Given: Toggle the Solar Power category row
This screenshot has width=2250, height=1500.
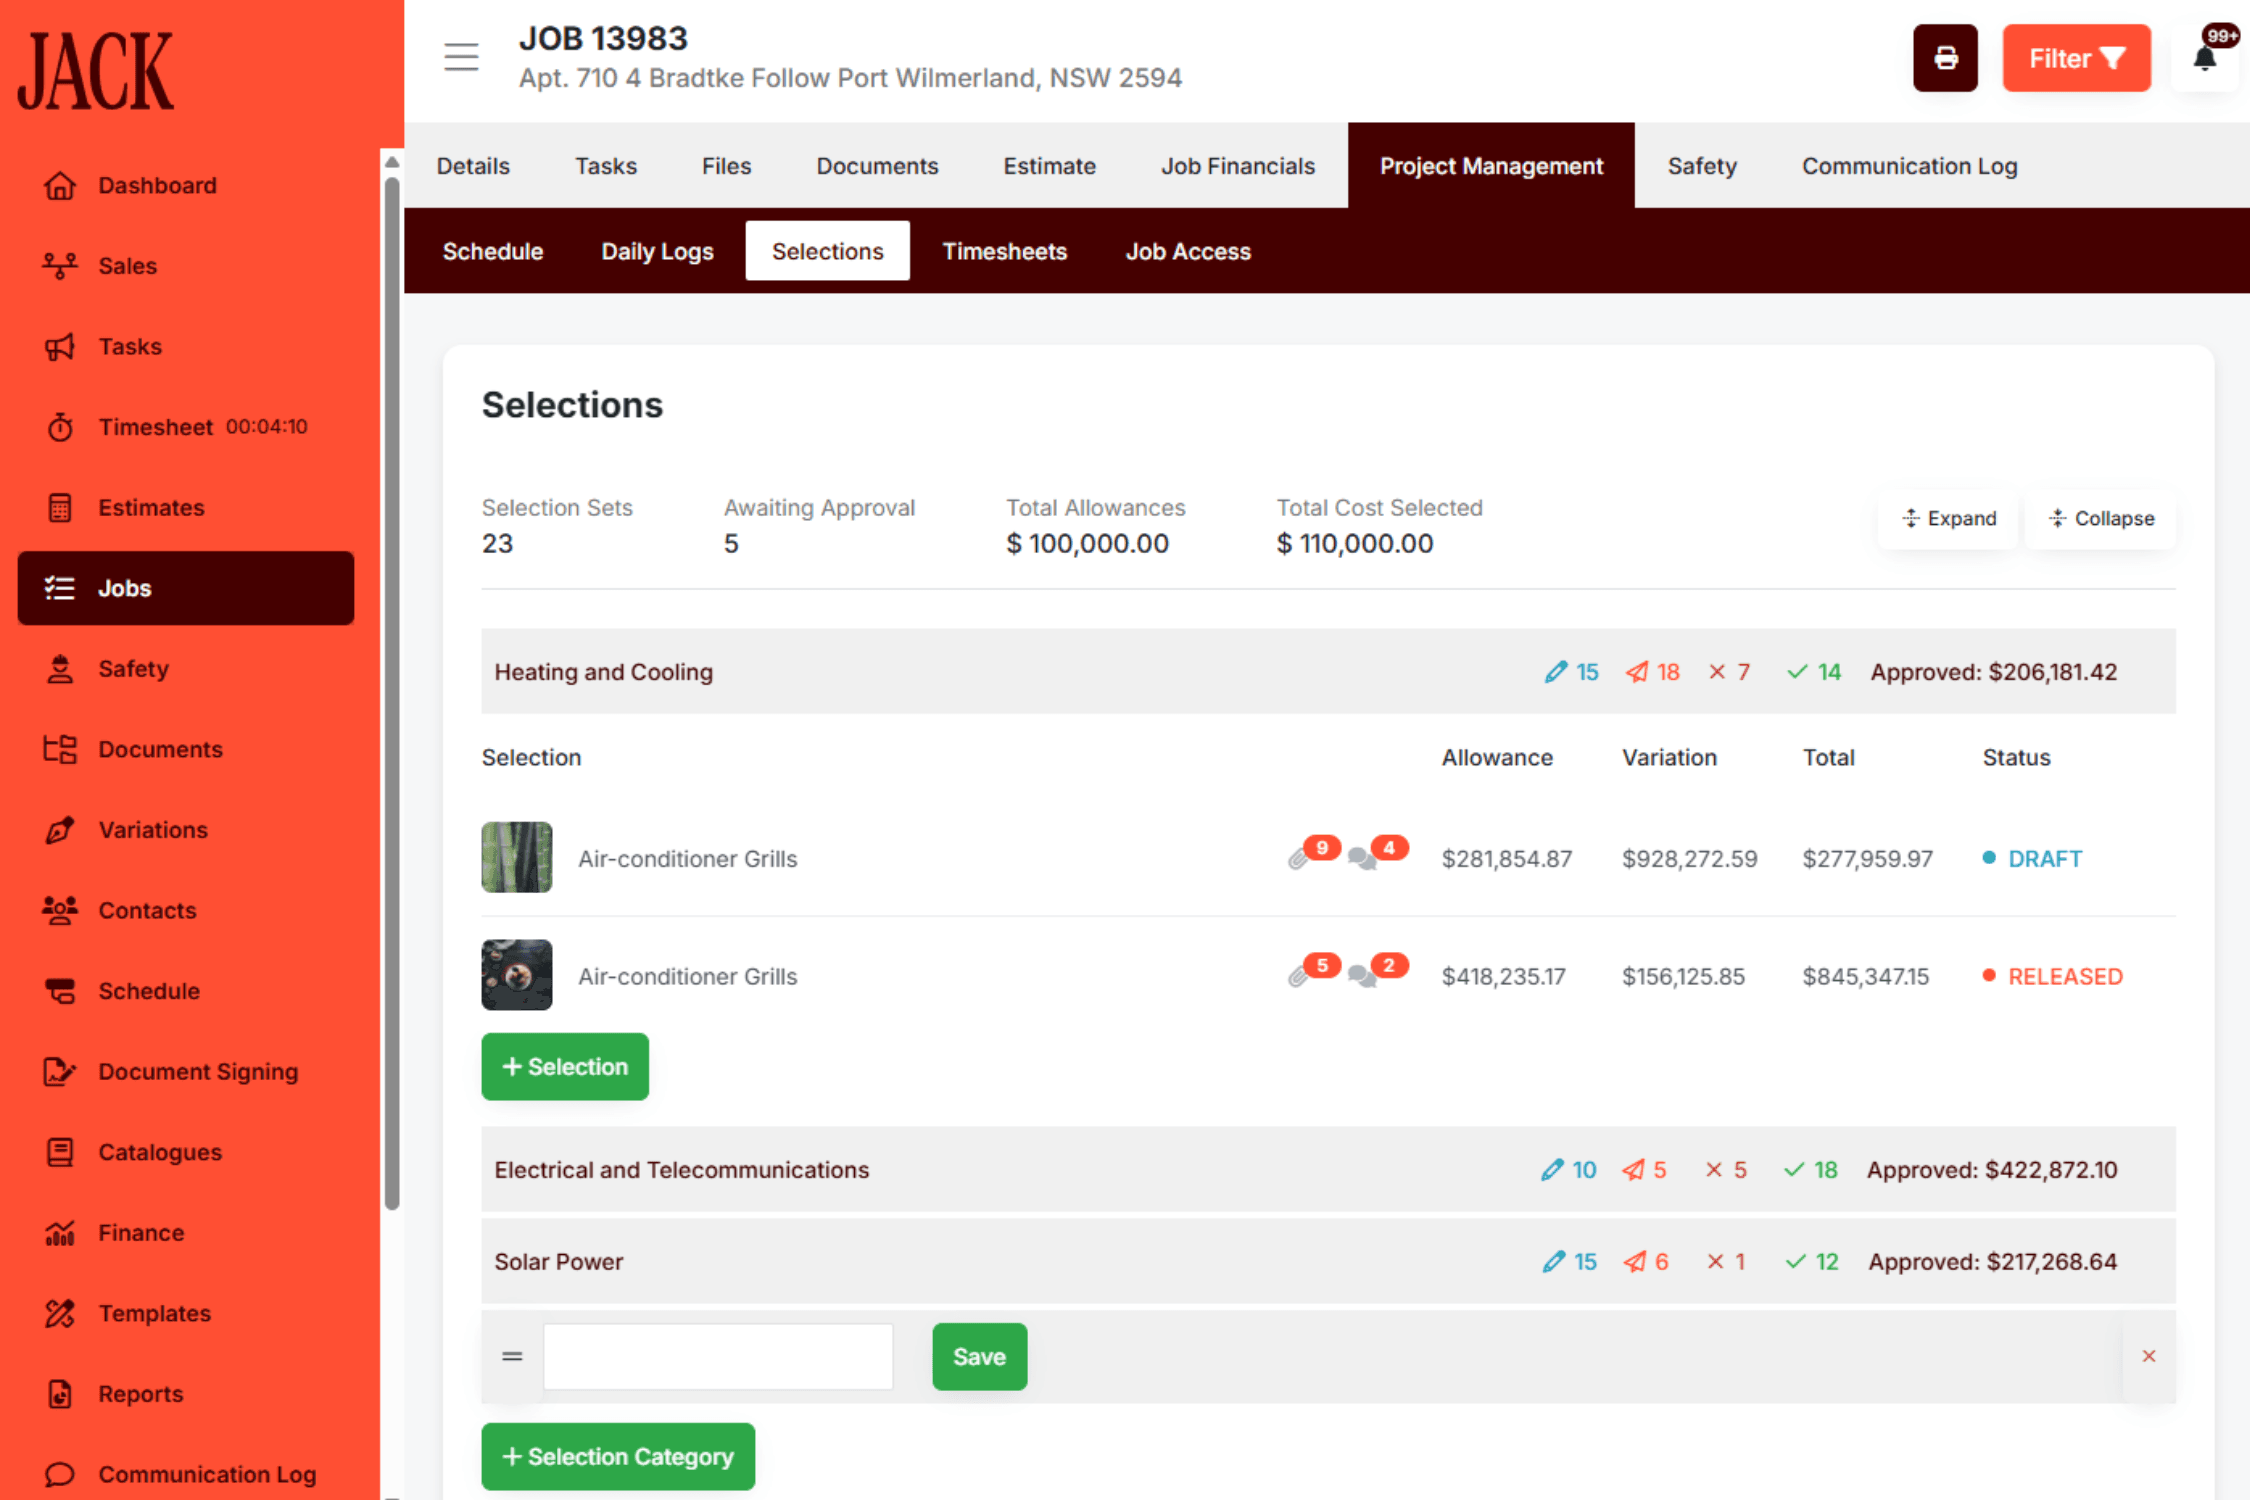Looking at the screenshot, I should click(558, 1261).
